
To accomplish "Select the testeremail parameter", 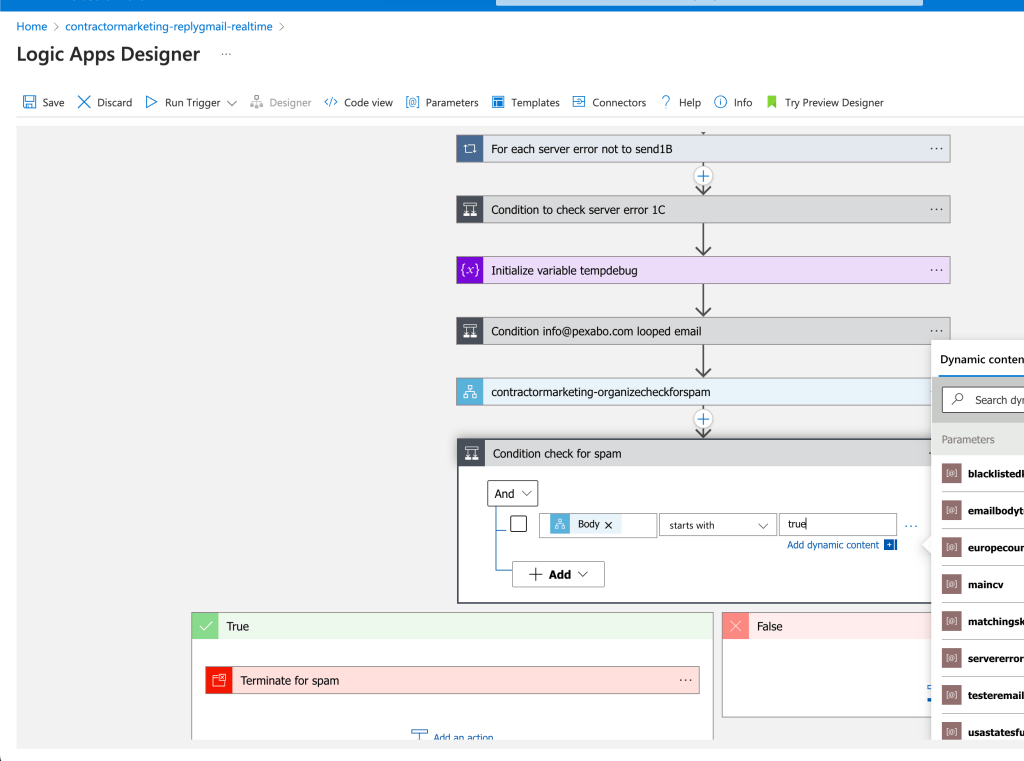I will (983, 695).
